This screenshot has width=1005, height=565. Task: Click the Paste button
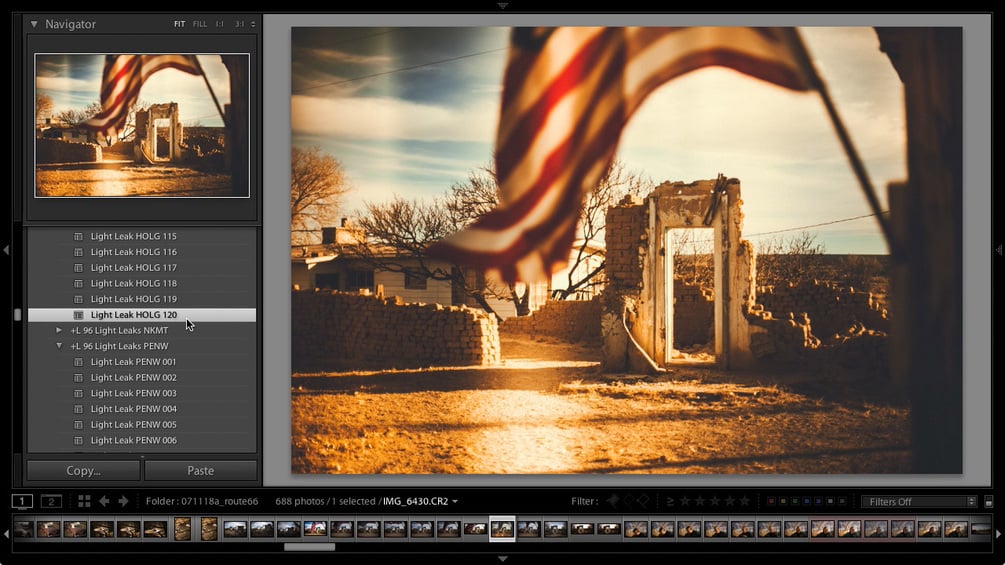point(201,471)
